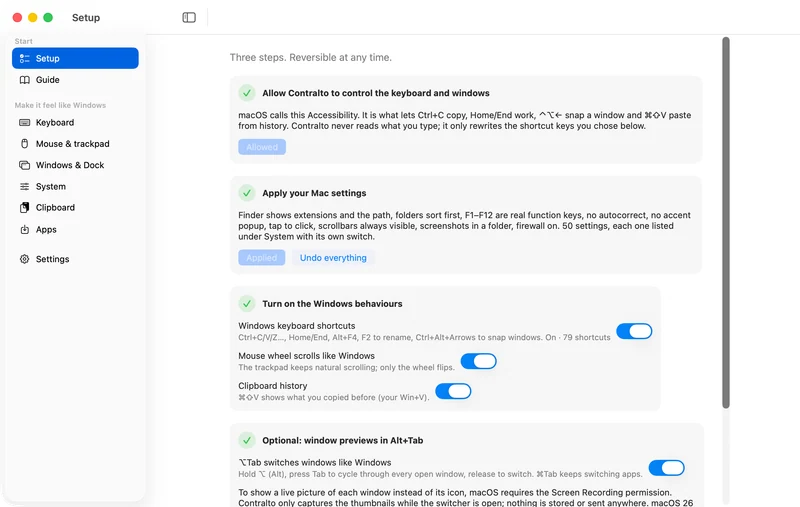Click 'Turn on the Windows behaviours' heading
800x507 pixels.
click(332, 303)
